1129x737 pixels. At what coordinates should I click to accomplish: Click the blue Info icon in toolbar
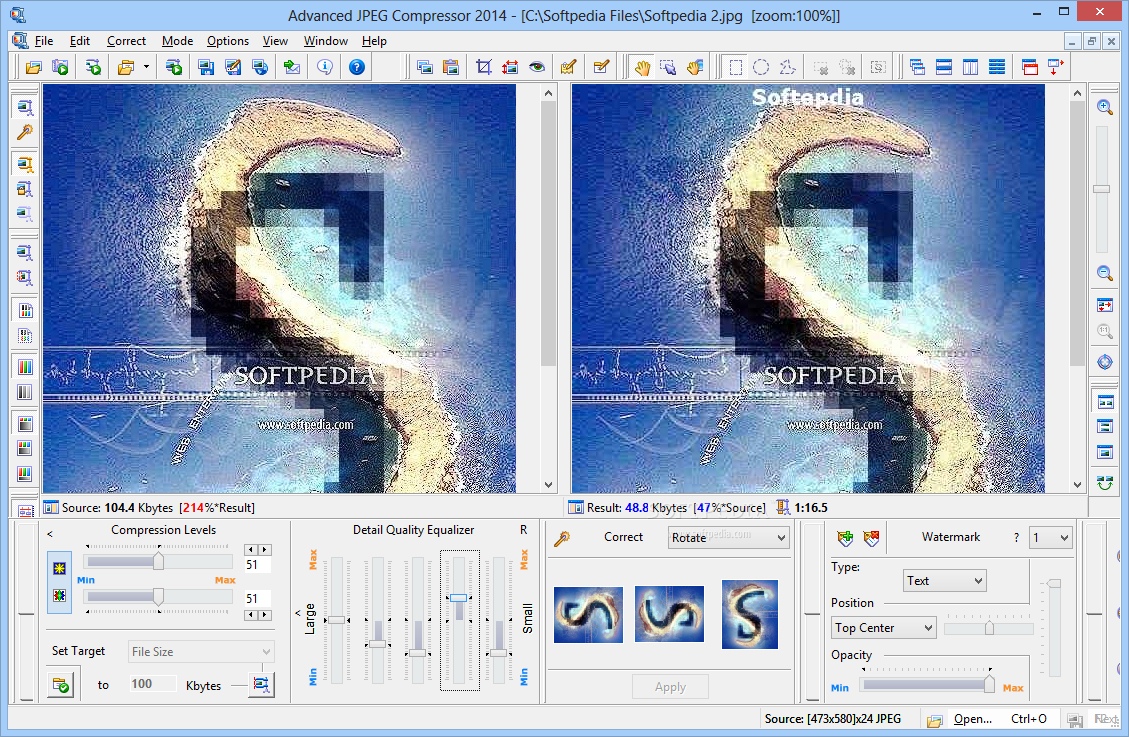click(325, 68)
